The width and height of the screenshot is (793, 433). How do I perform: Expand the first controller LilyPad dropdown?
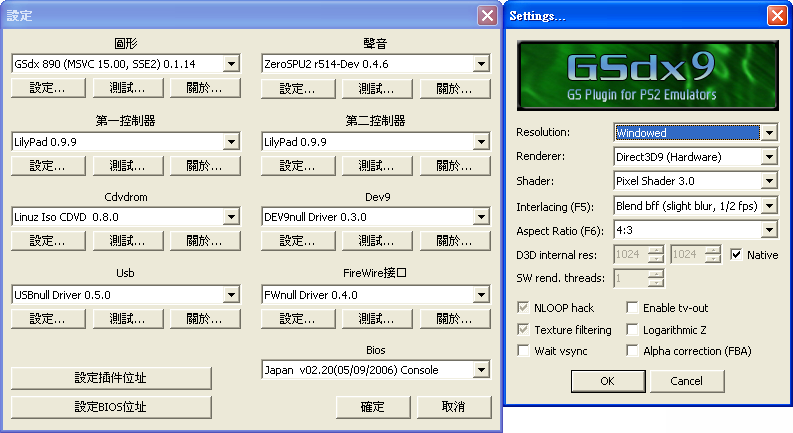click(x=126, y=142)
